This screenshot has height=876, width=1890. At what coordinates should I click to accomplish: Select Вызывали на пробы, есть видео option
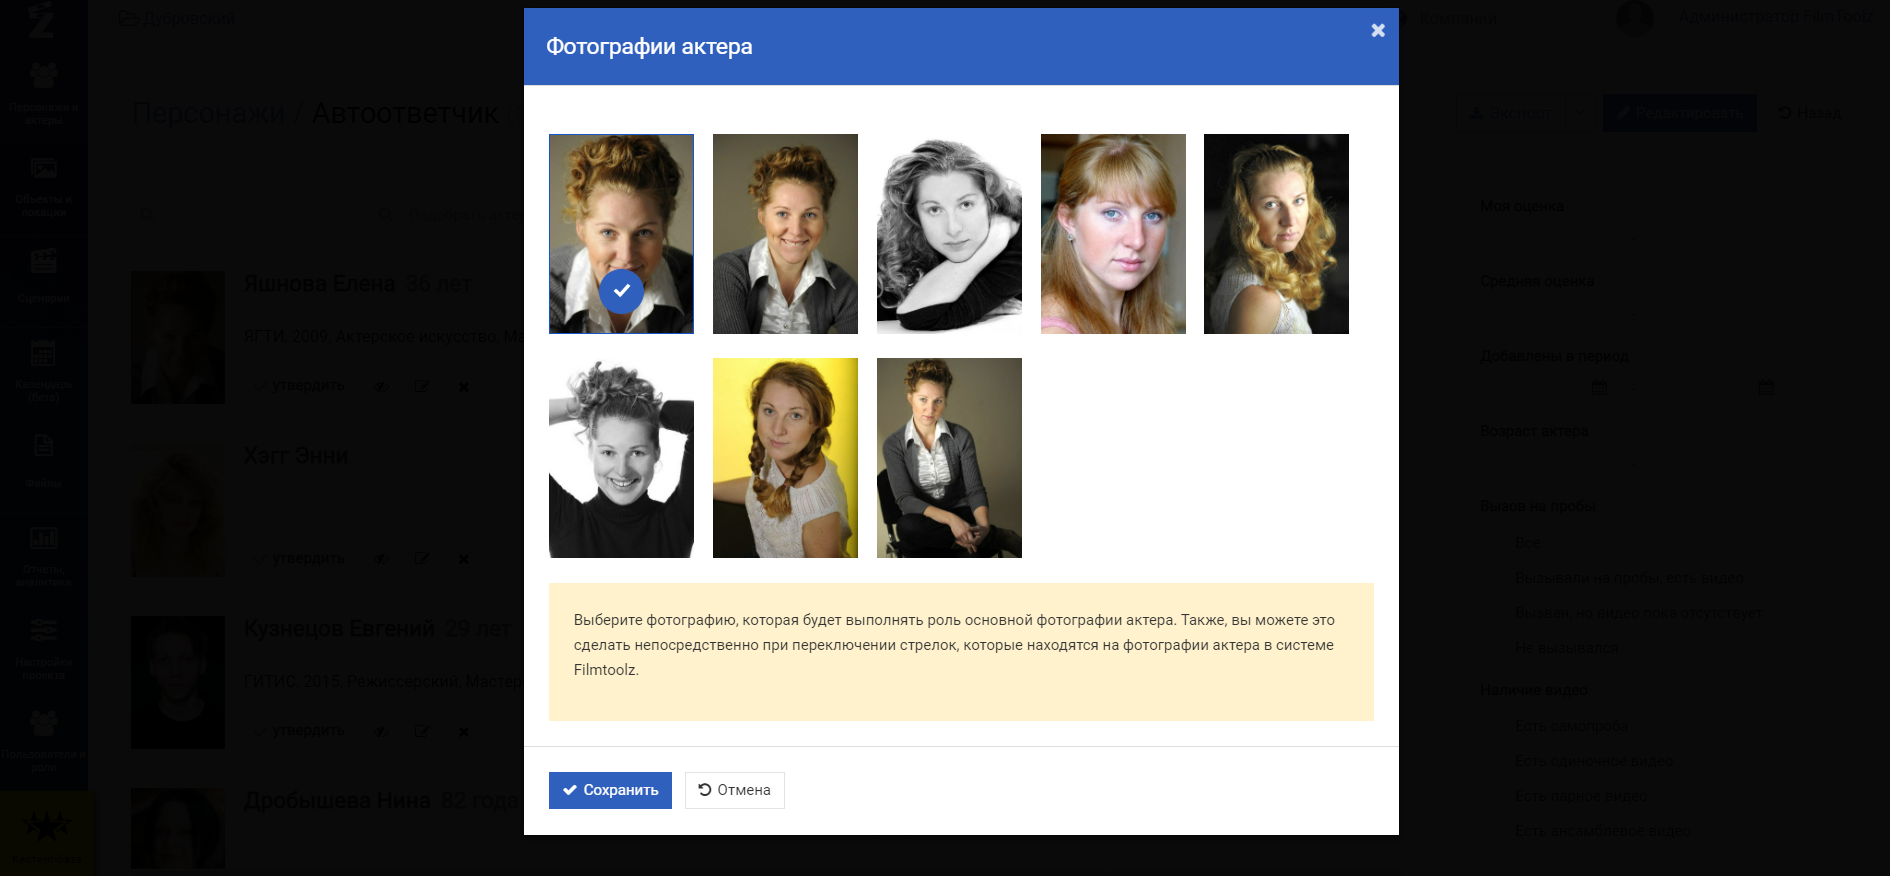pyautogui.click(x=1629, y=578)
